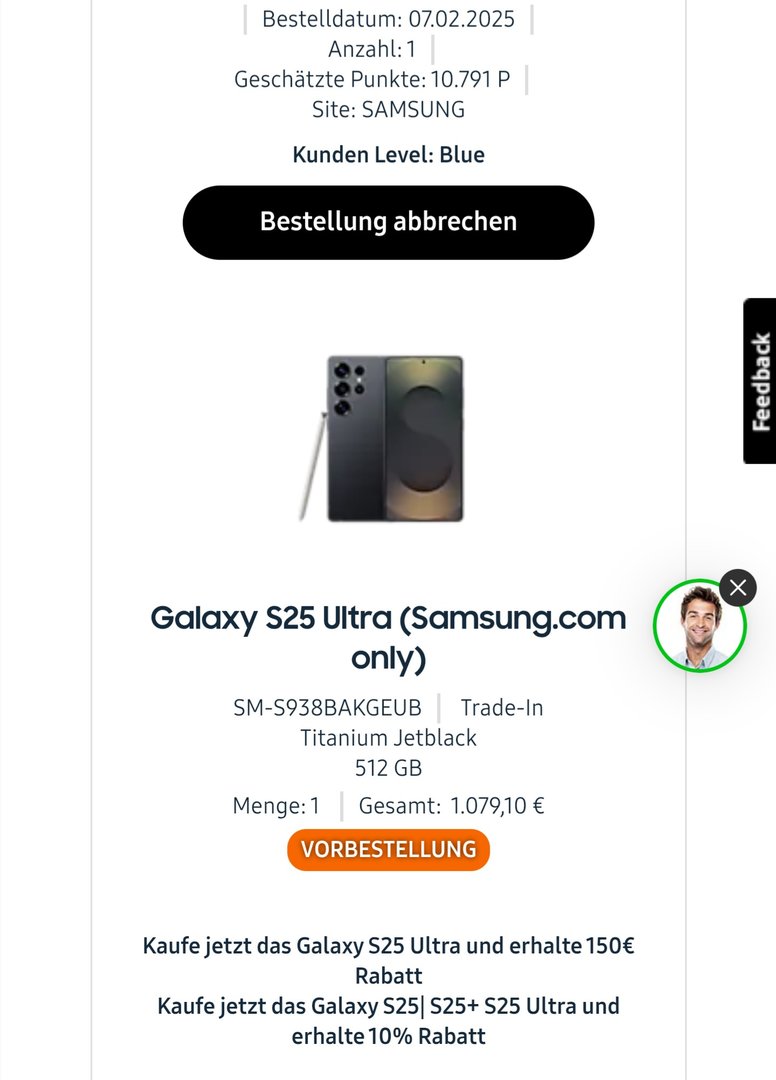Open the Feedback side tab
Viewport: 776px width, 1080px height.
[759, 381]
